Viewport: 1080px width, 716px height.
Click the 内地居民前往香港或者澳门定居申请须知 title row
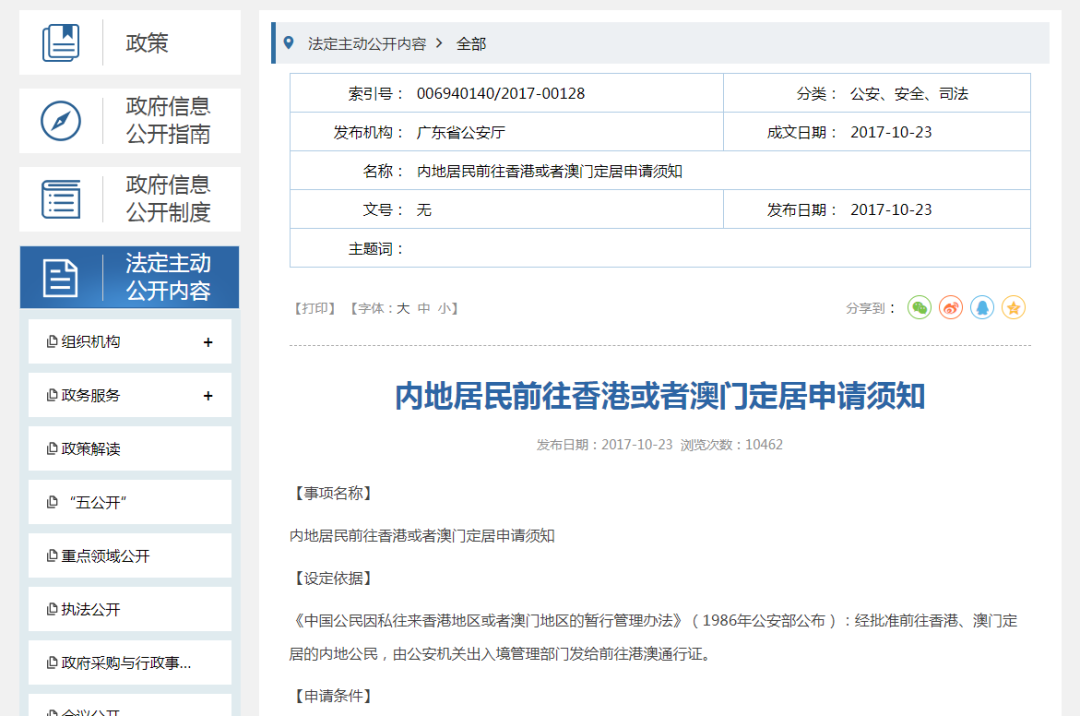click(658, 170)
